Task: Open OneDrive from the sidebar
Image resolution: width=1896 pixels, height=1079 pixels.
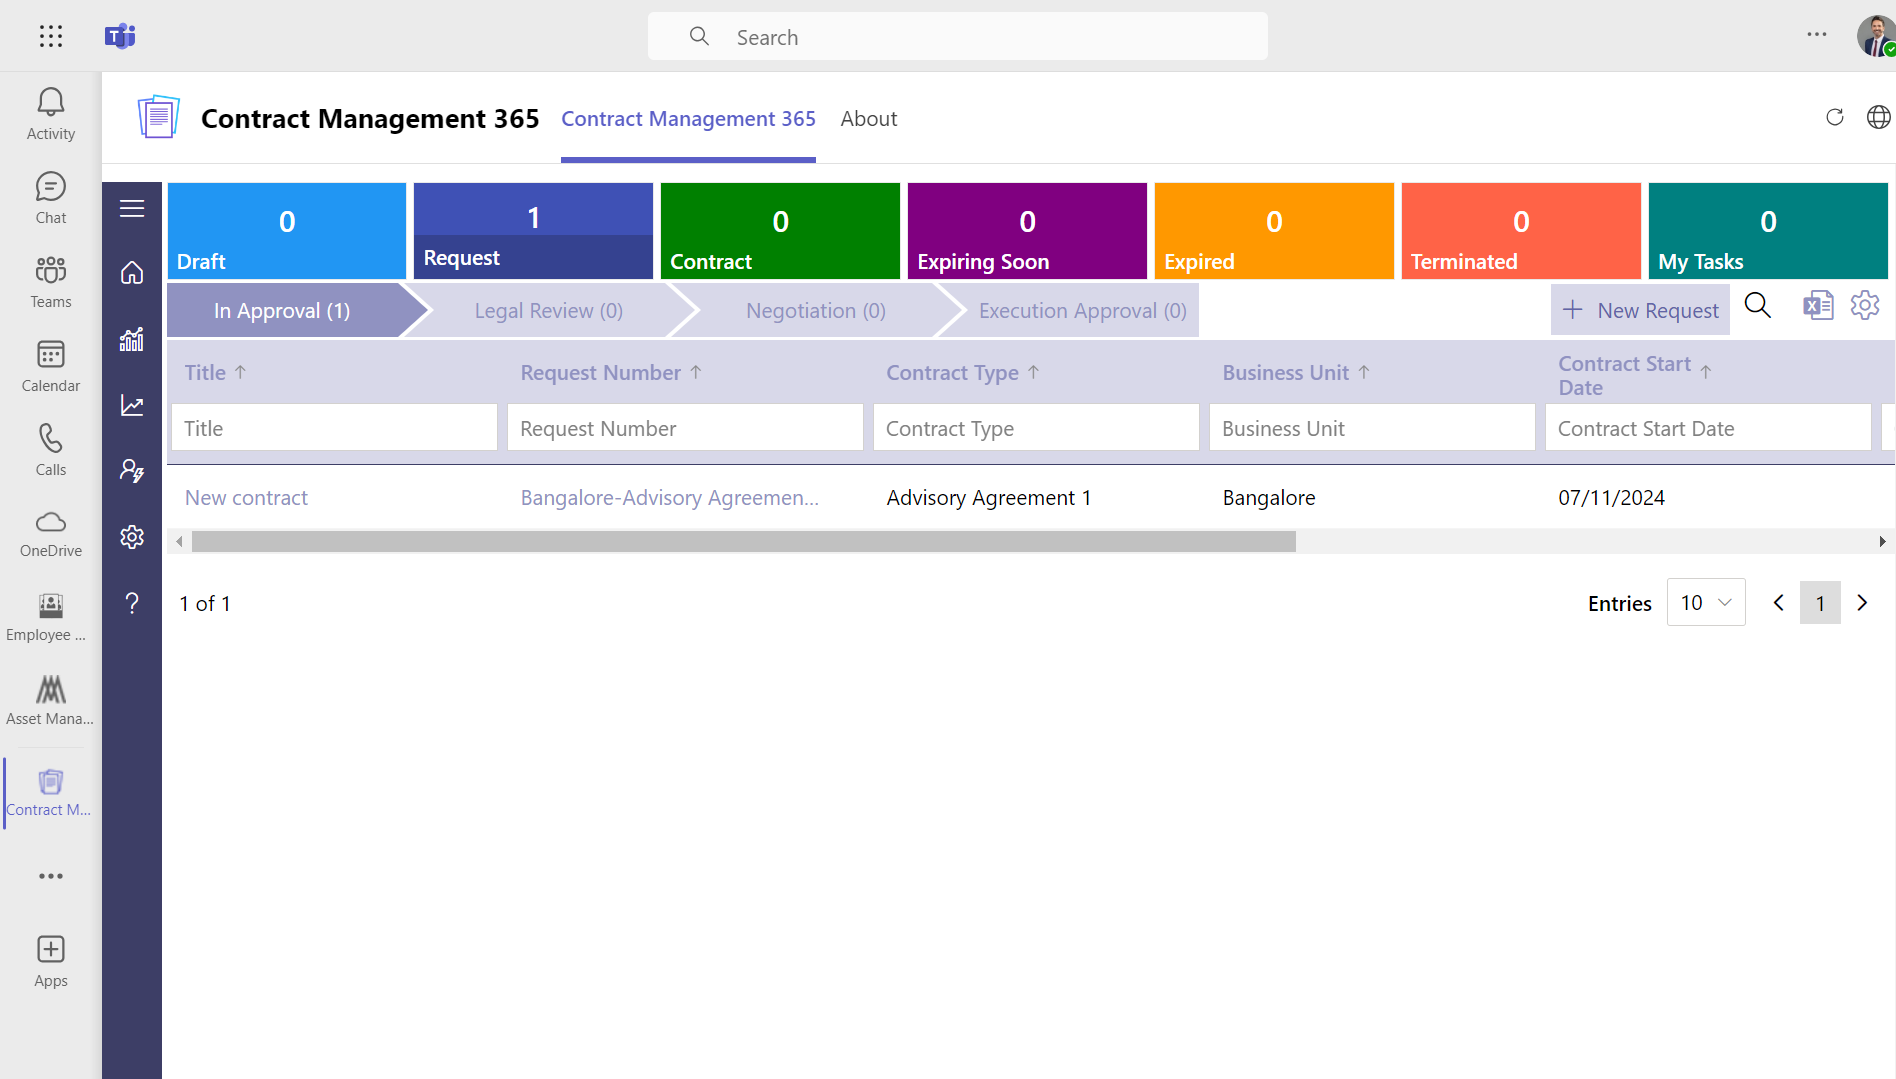Action: [x=51, y=534]
